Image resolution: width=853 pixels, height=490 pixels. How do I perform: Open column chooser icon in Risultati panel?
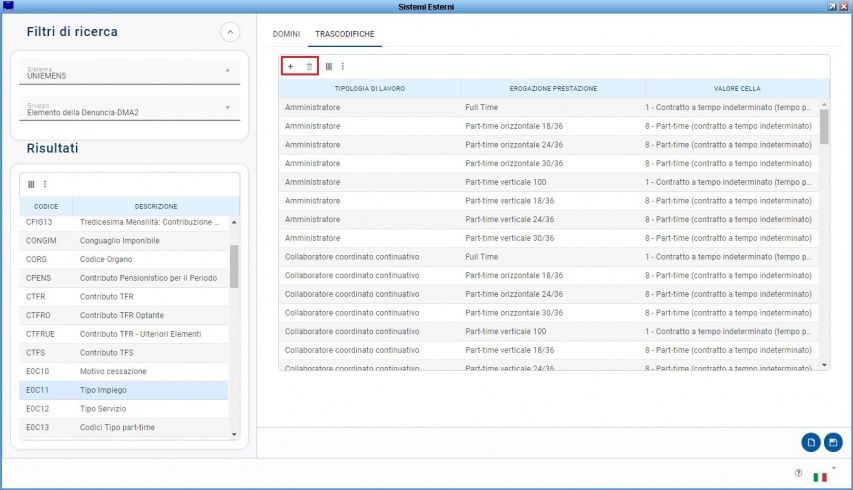point(31,184)
